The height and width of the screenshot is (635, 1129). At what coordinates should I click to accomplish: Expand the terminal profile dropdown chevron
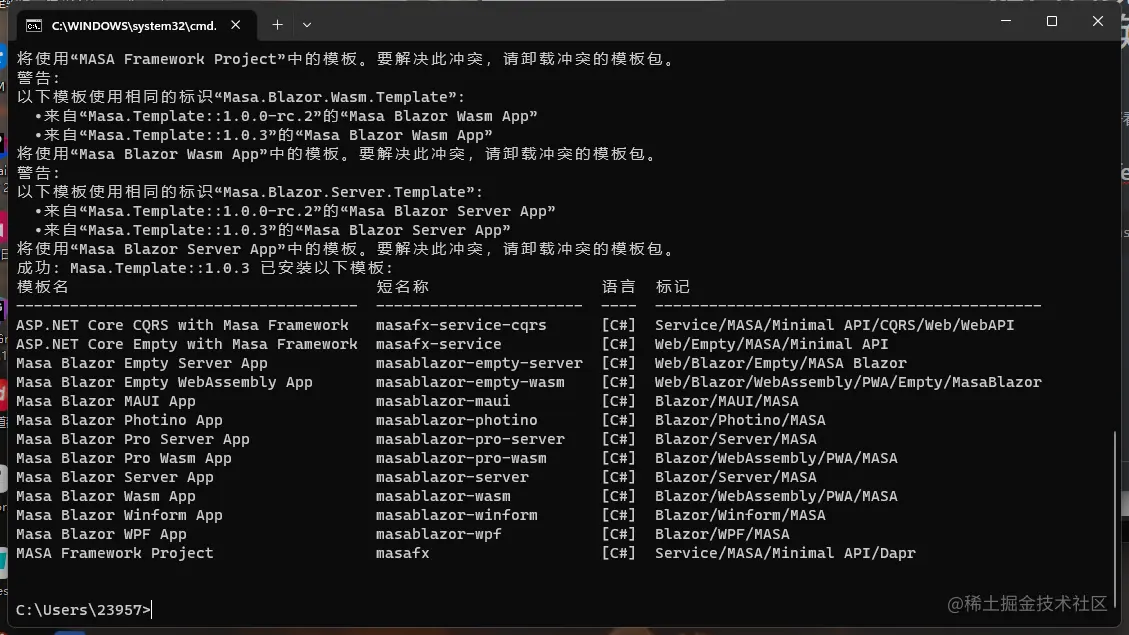click(x=307, y=24)
